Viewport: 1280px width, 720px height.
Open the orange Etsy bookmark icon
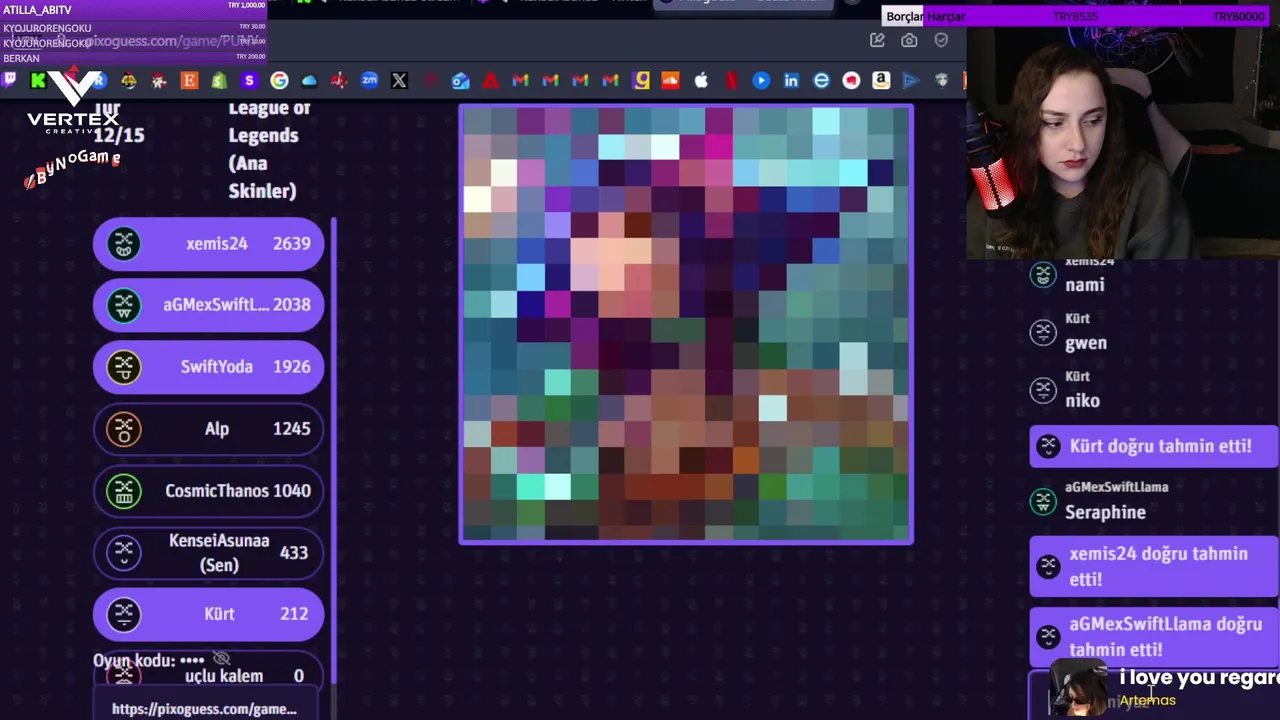[189, 80]
